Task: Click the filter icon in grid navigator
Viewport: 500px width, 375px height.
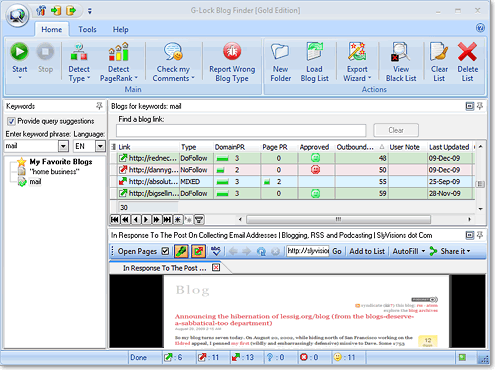Action: (x=199, y=220)
